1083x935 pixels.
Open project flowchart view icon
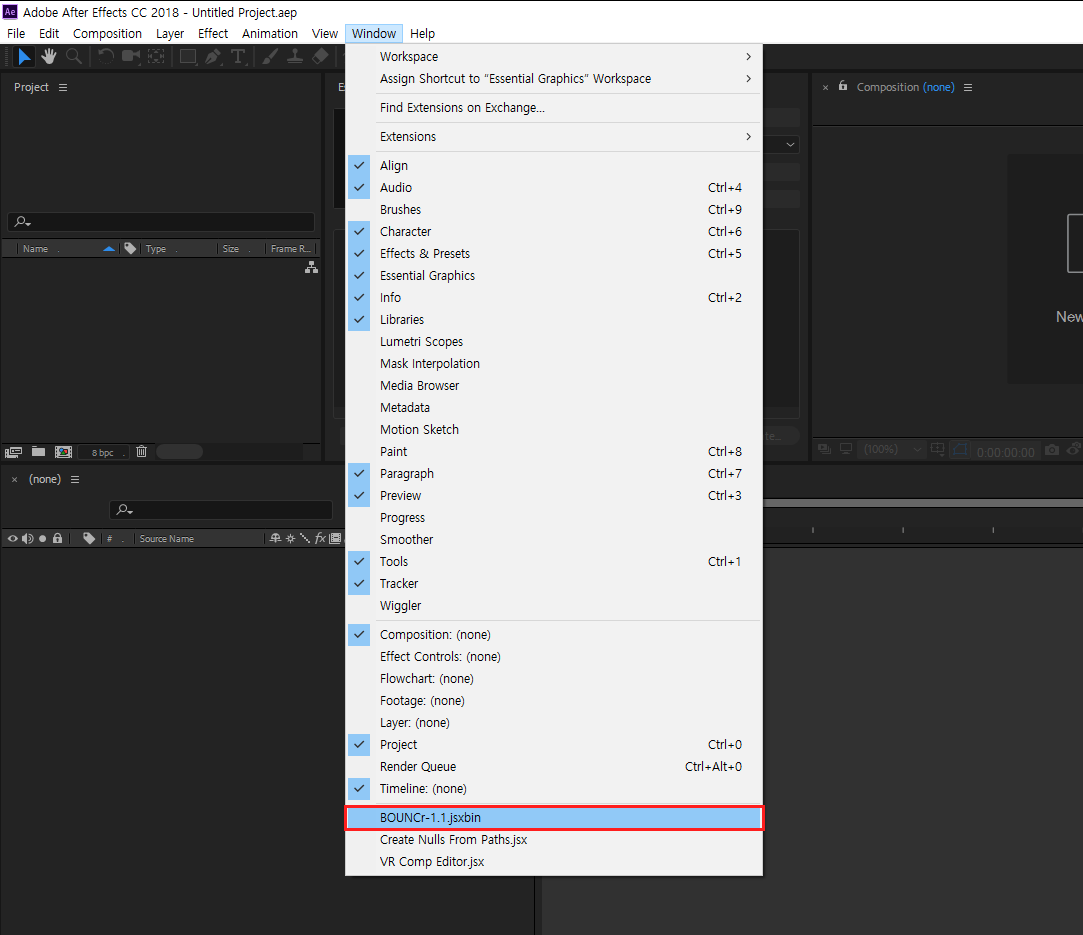(x=312, y=267)
